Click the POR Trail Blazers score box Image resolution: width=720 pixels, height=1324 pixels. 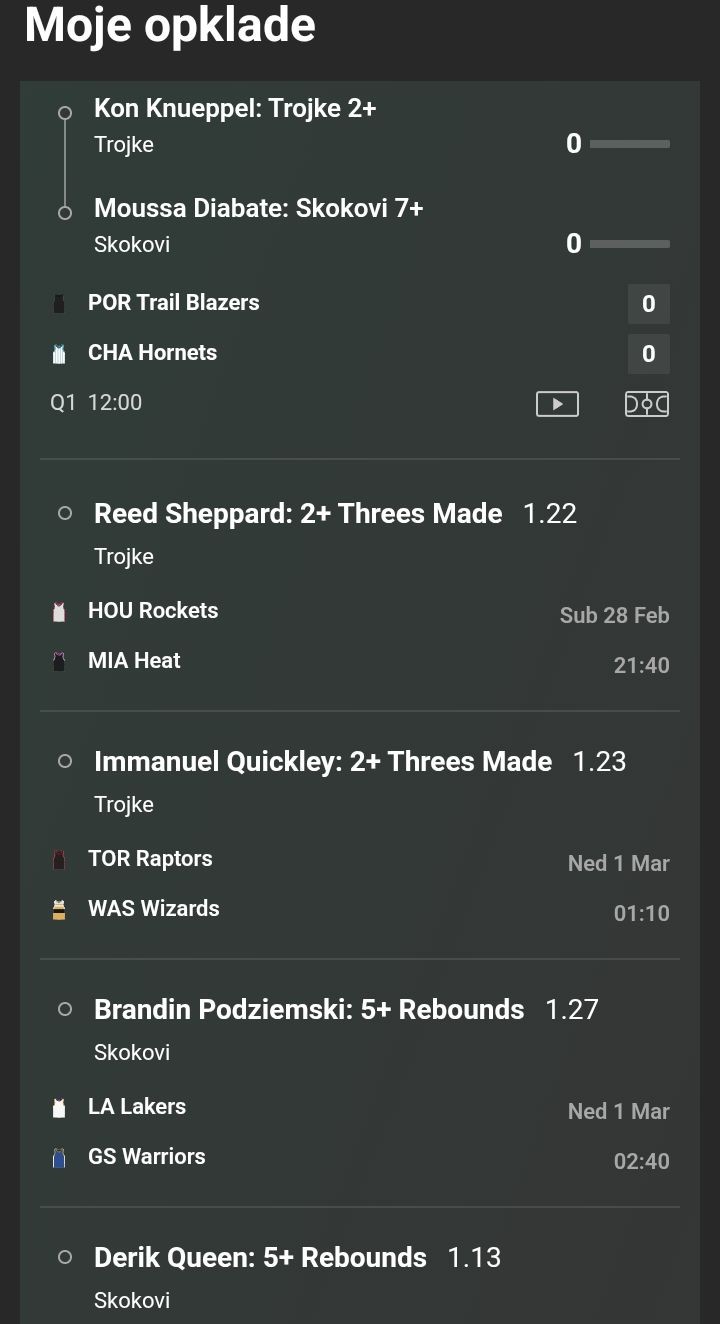(x=648, y=304)
